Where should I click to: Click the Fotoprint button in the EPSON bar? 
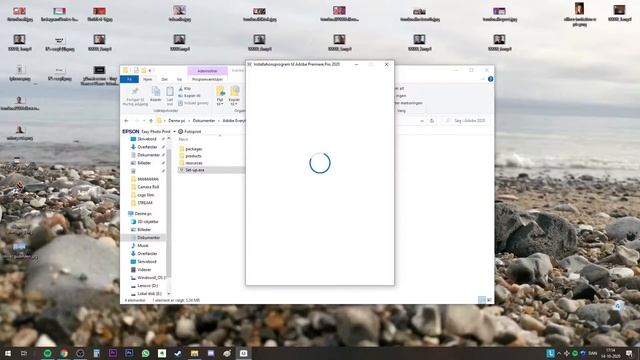[190, 132]
